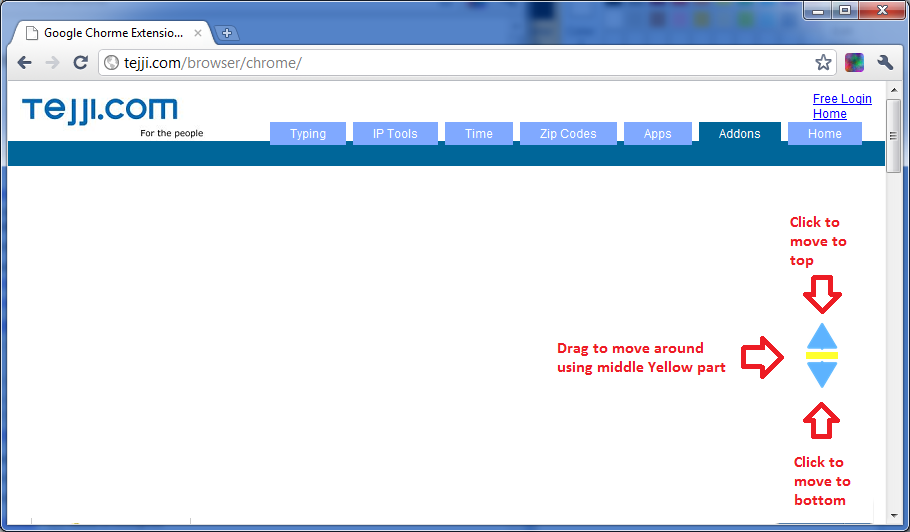This screenshot has height=532, width=910.
Task: Maximize the Chrome window
Action: 845,10
